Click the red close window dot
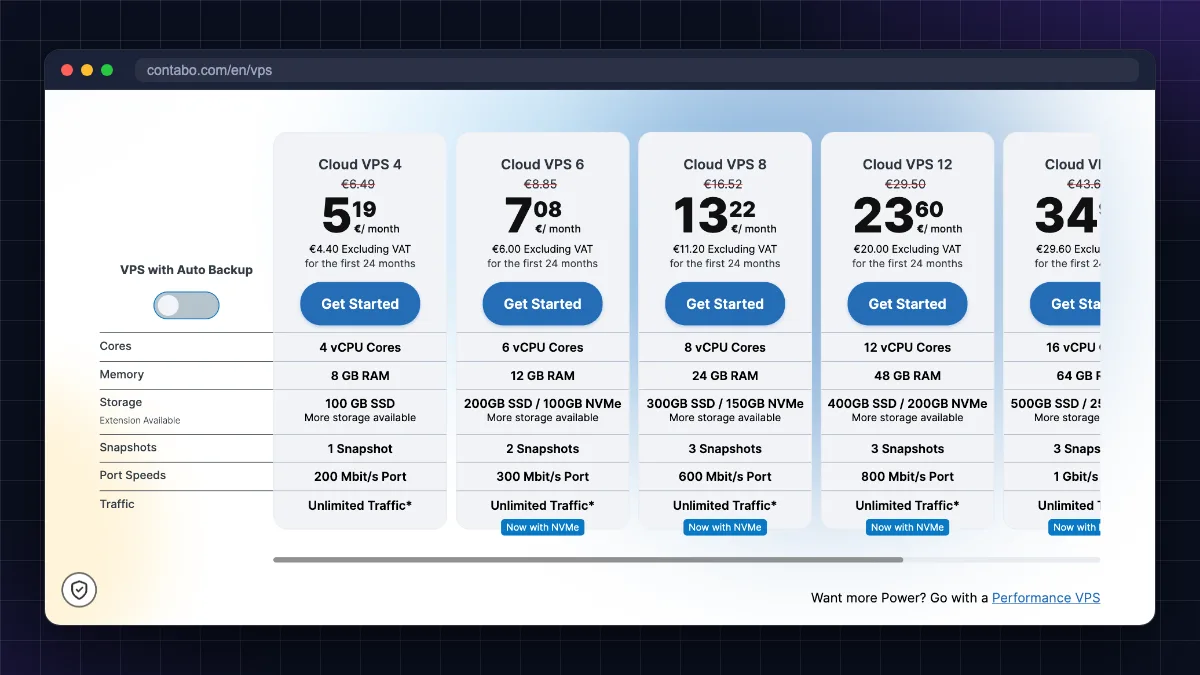This screenshot has height=675, width=1200. (67, 70)
